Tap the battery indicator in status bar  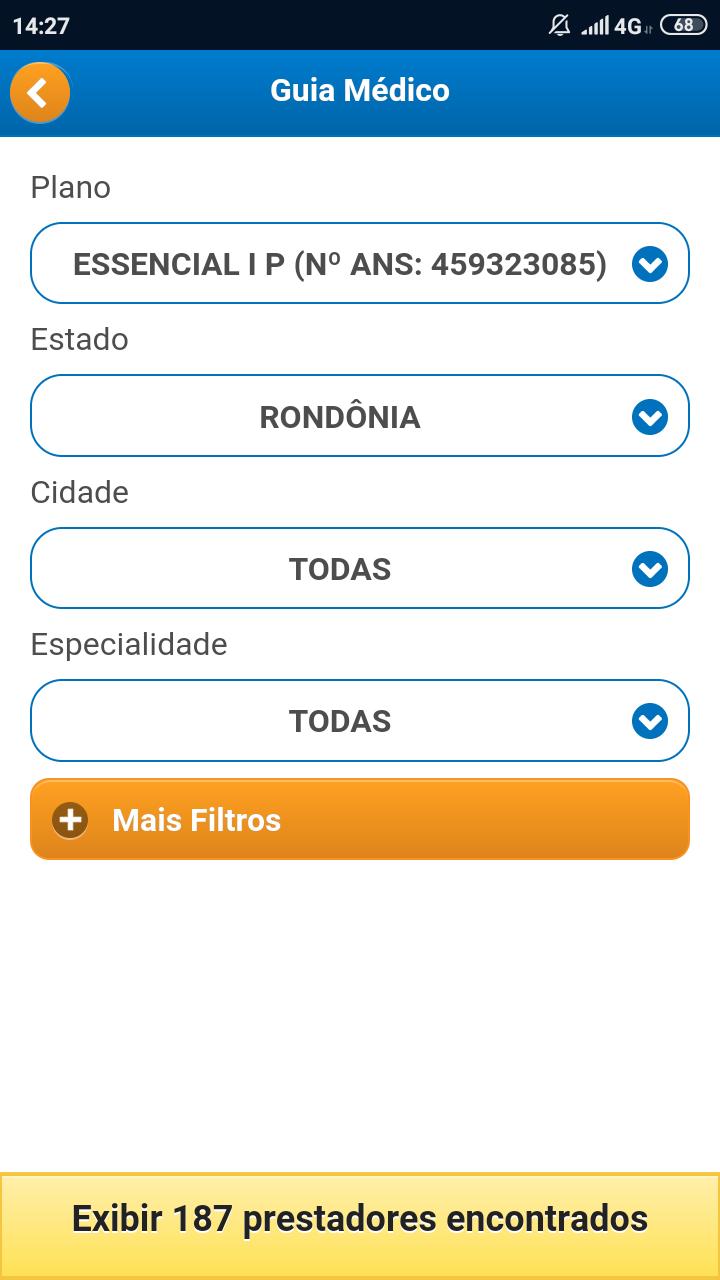(684, 25)
